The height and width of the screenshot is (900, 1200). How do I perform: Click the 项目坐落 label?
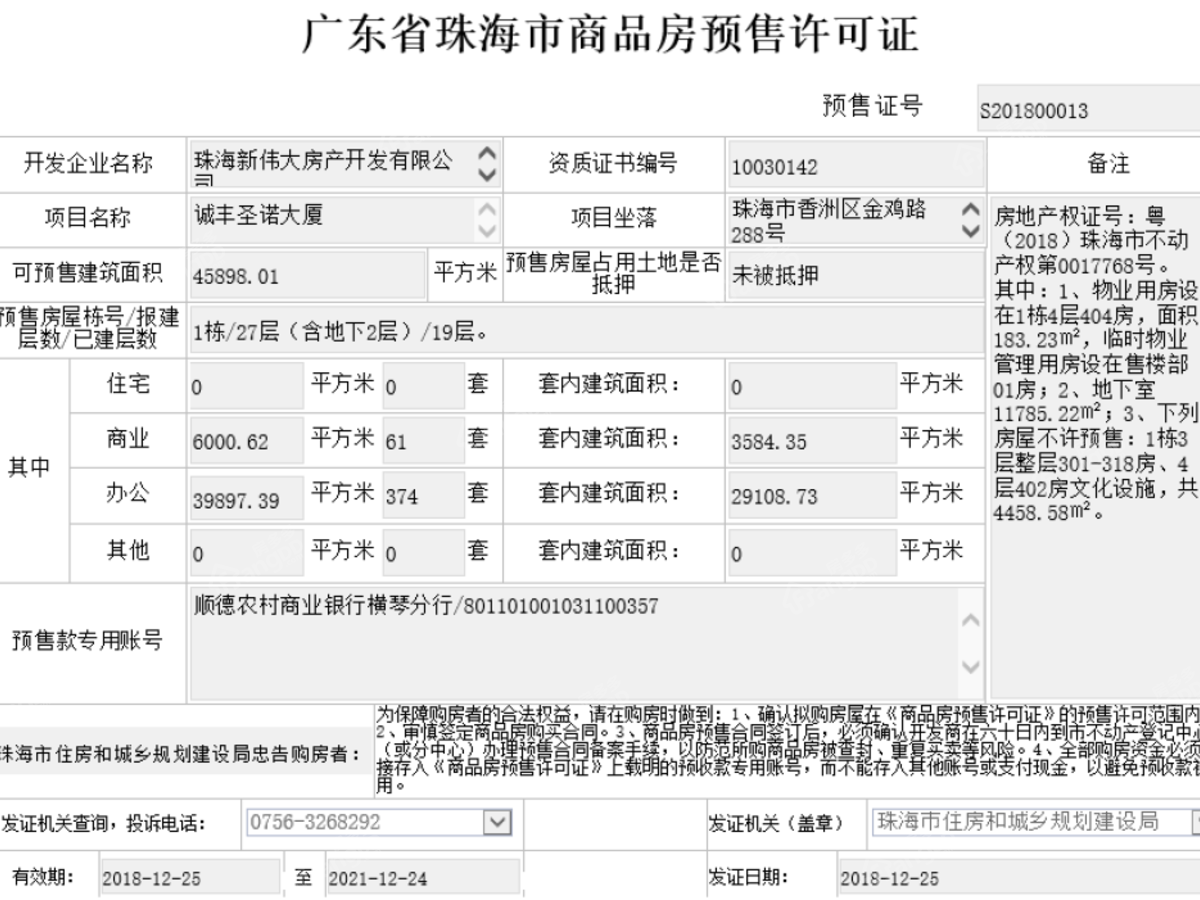click(613, 218)
